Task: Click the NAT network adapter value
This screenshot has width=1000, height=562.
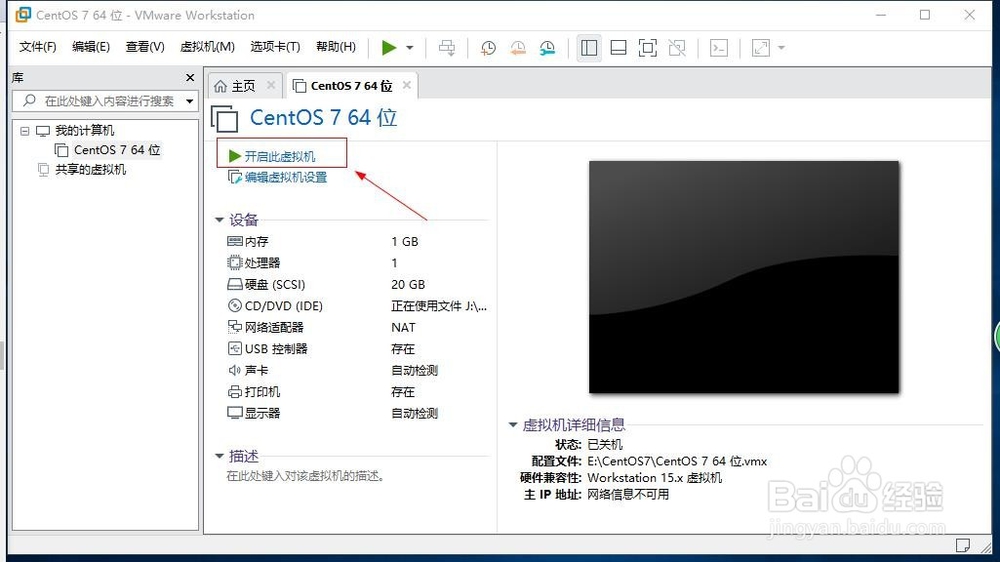Action: pyautogui.click(x=403, y=327)
